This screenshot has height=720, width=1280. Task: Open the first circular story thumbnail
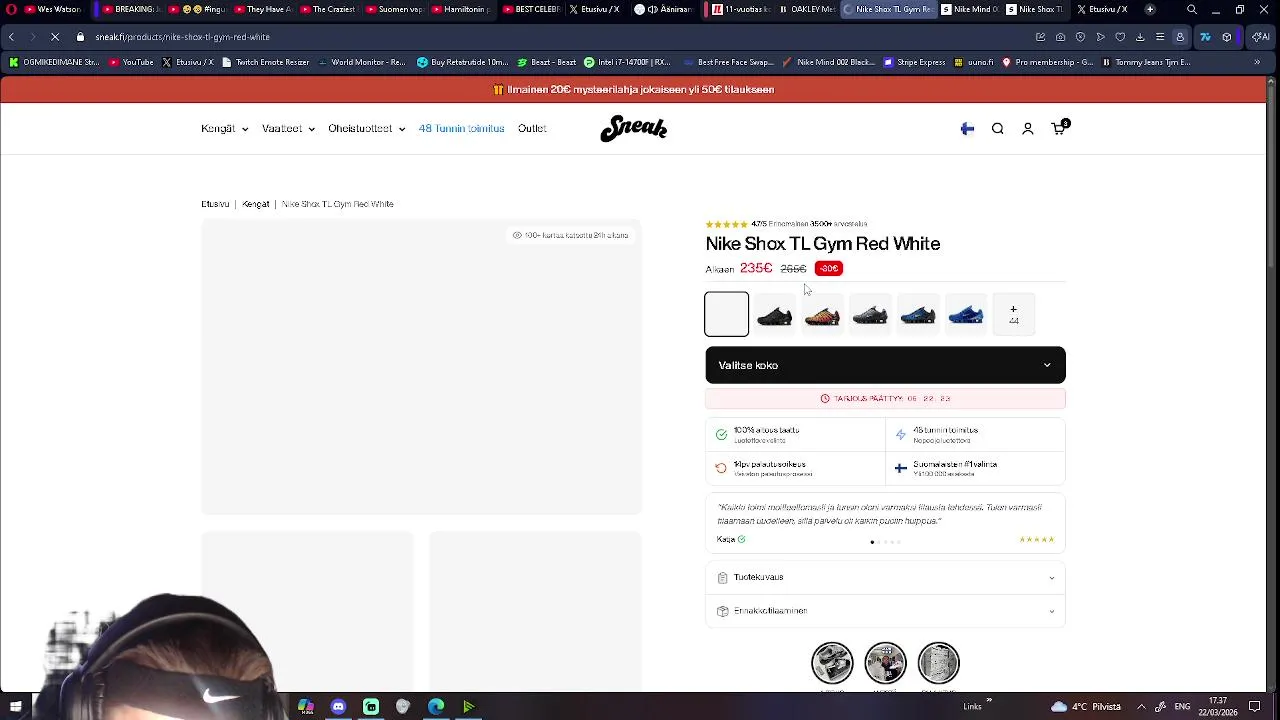[x=832, y=663]
